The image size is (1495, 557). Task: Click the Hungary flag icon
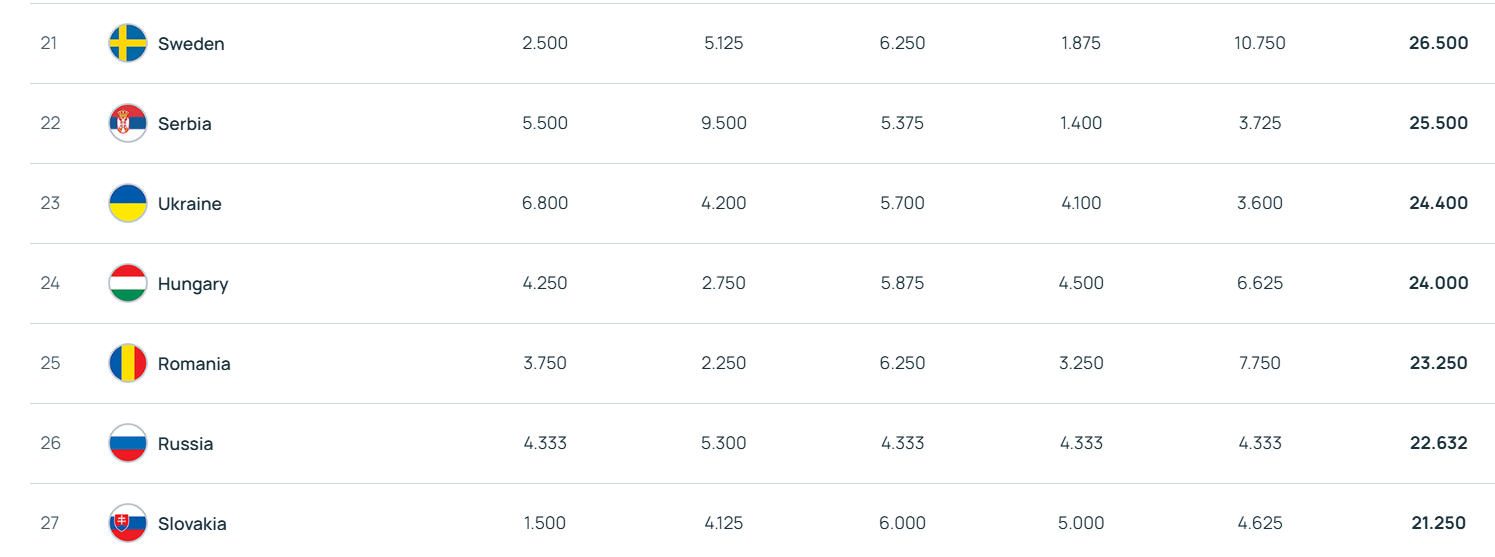point(128,283)
